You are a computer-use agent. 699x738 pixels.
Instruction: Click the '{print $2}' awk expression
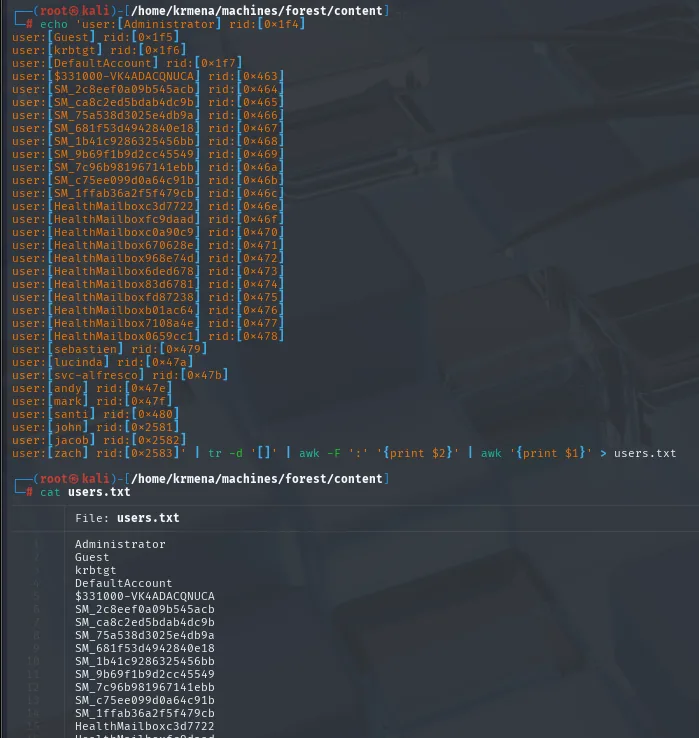tap(418, 453)
